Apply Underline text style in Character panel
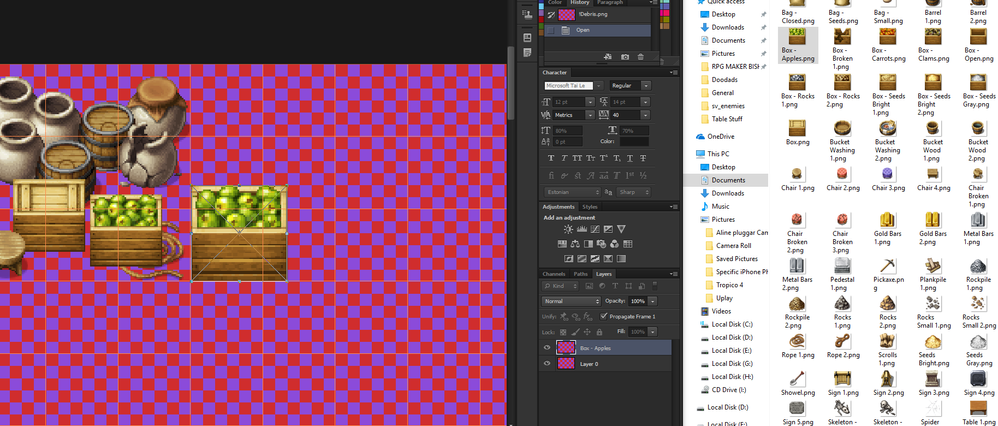 pos(630,159)
